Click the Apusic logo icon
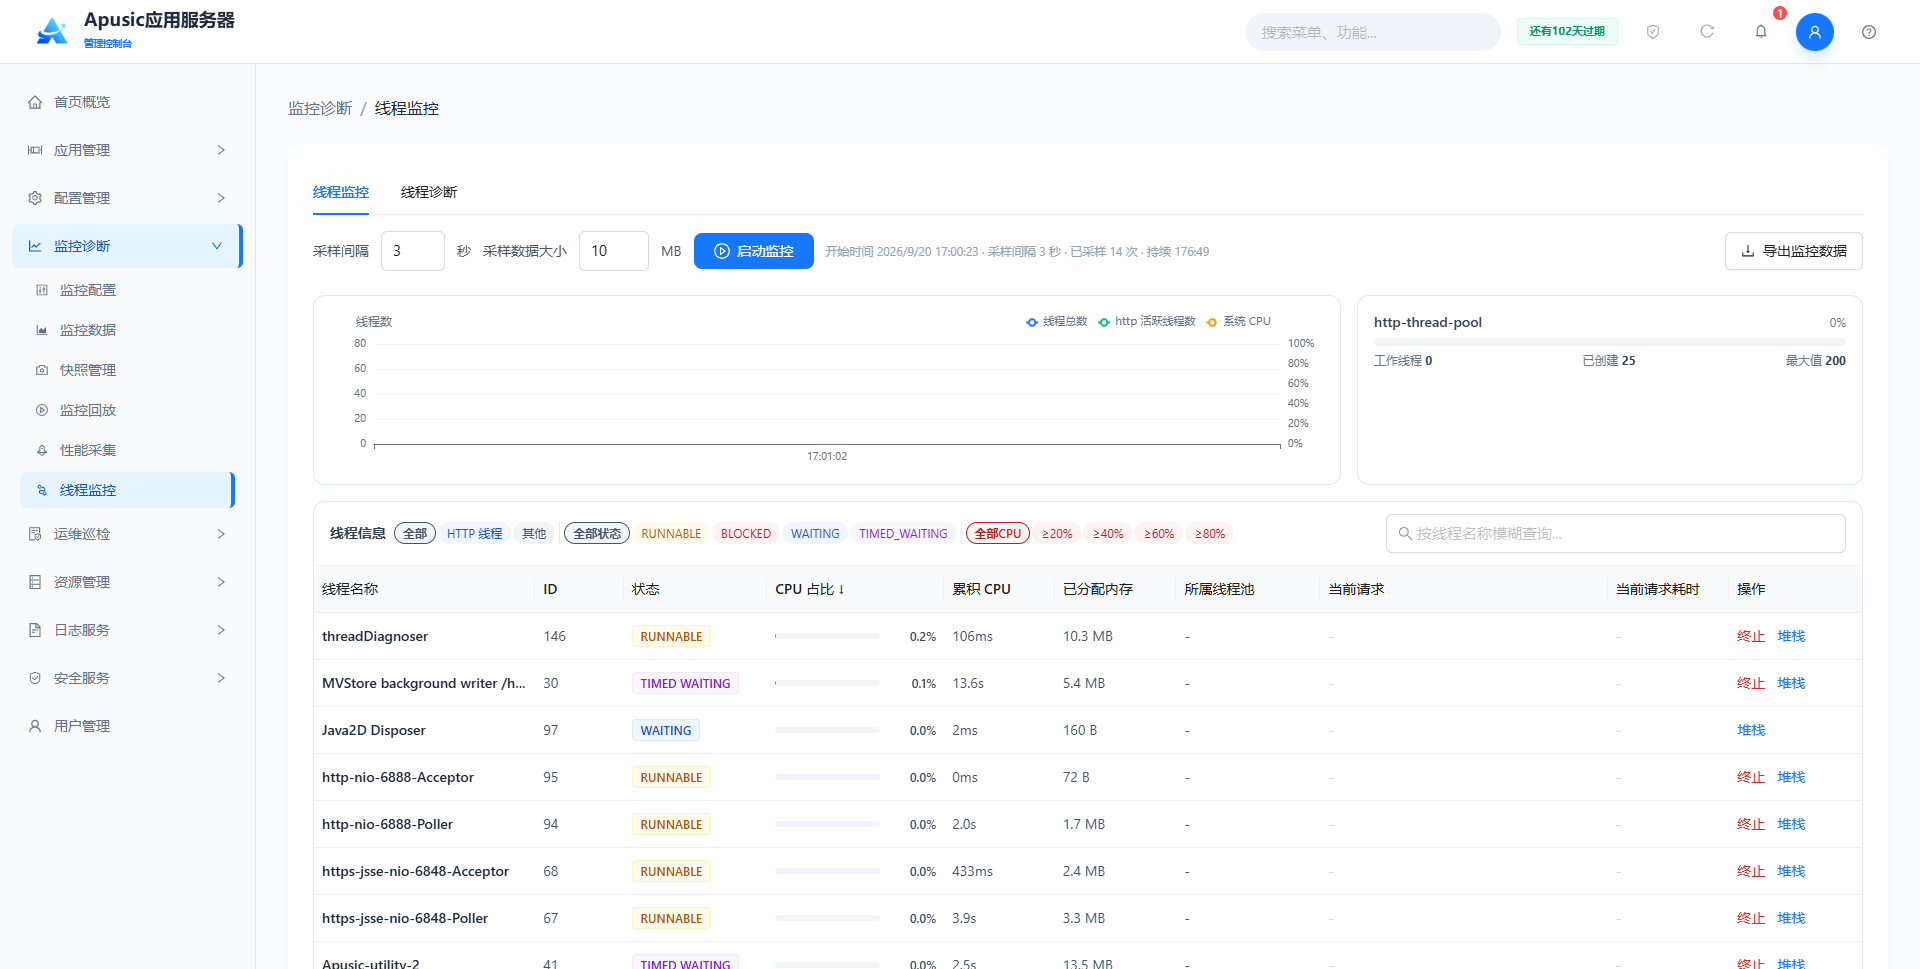 (x=52, y=31)
